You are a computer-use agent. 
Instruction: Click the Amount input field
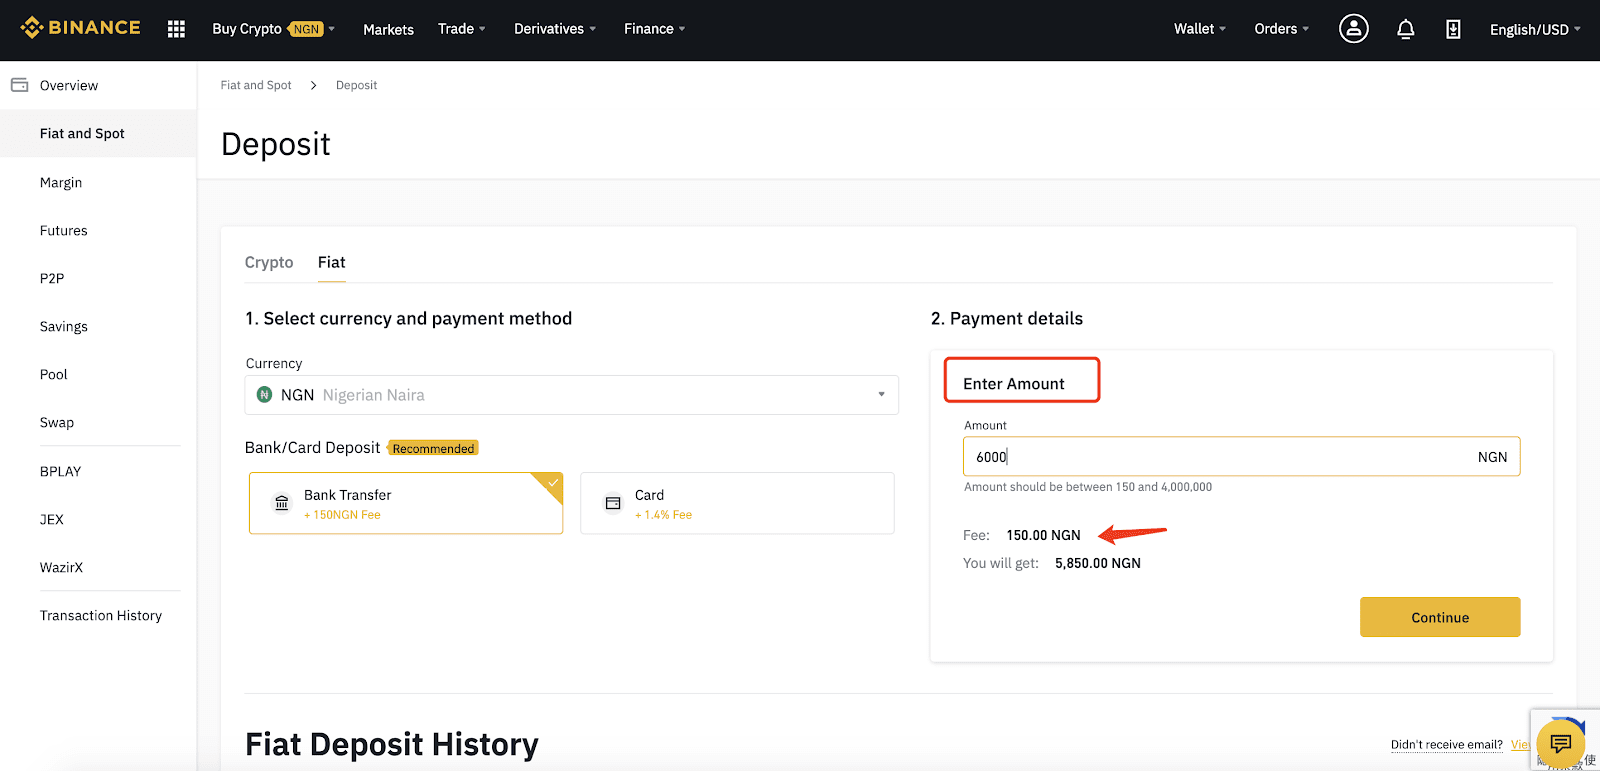pos(1241,456)
